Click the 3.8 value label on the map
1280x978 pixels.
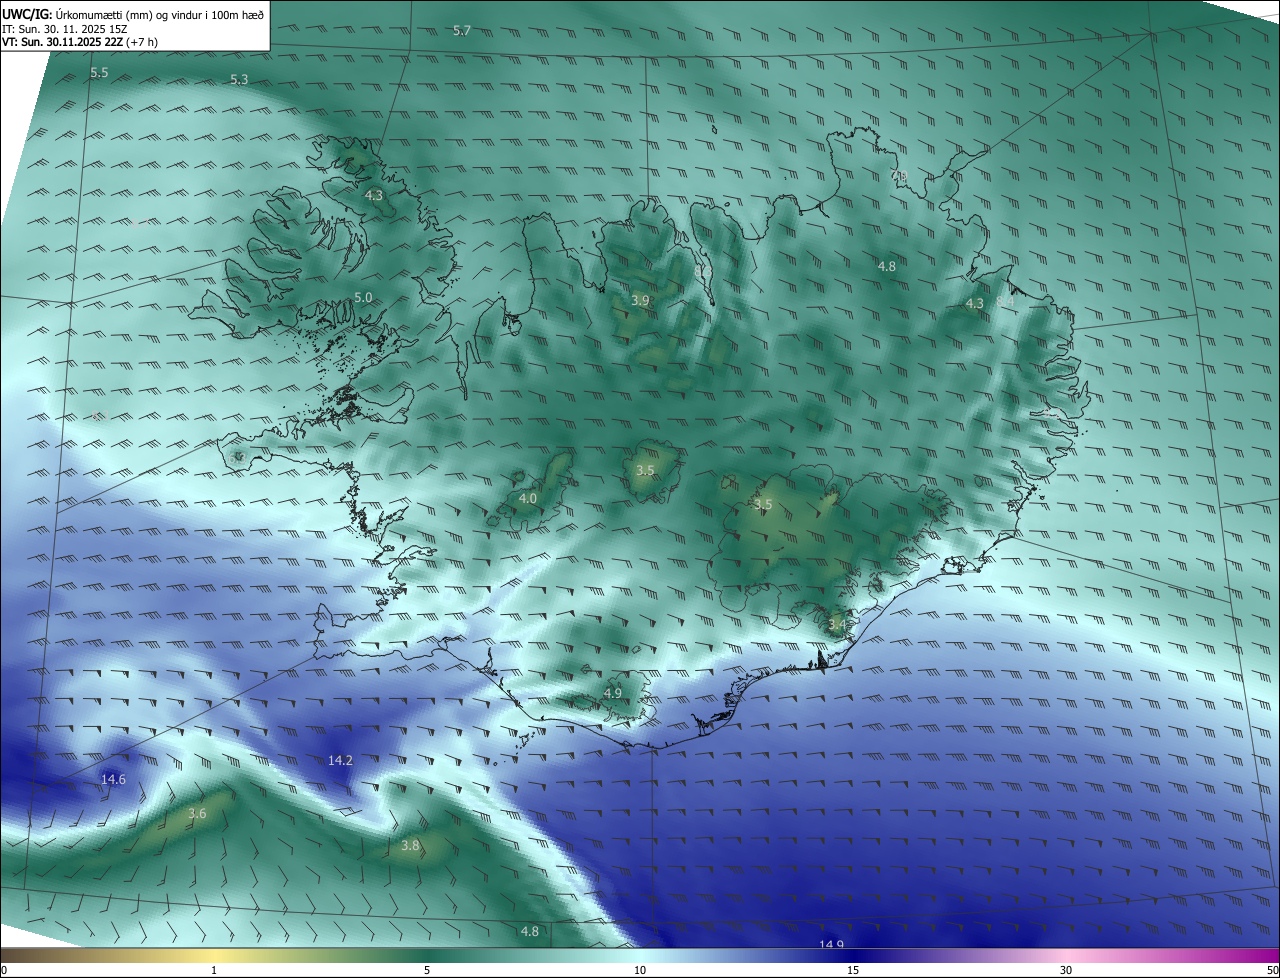[x=410, y=845]
